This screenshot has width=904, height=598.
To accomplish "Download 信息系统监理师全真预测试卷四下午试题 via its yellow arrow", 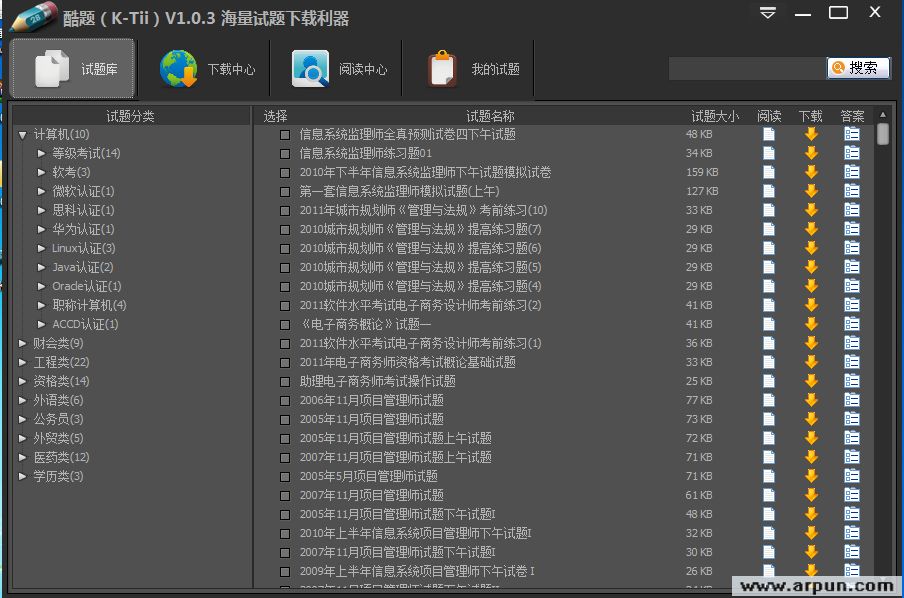I will (x=810, y=134).
